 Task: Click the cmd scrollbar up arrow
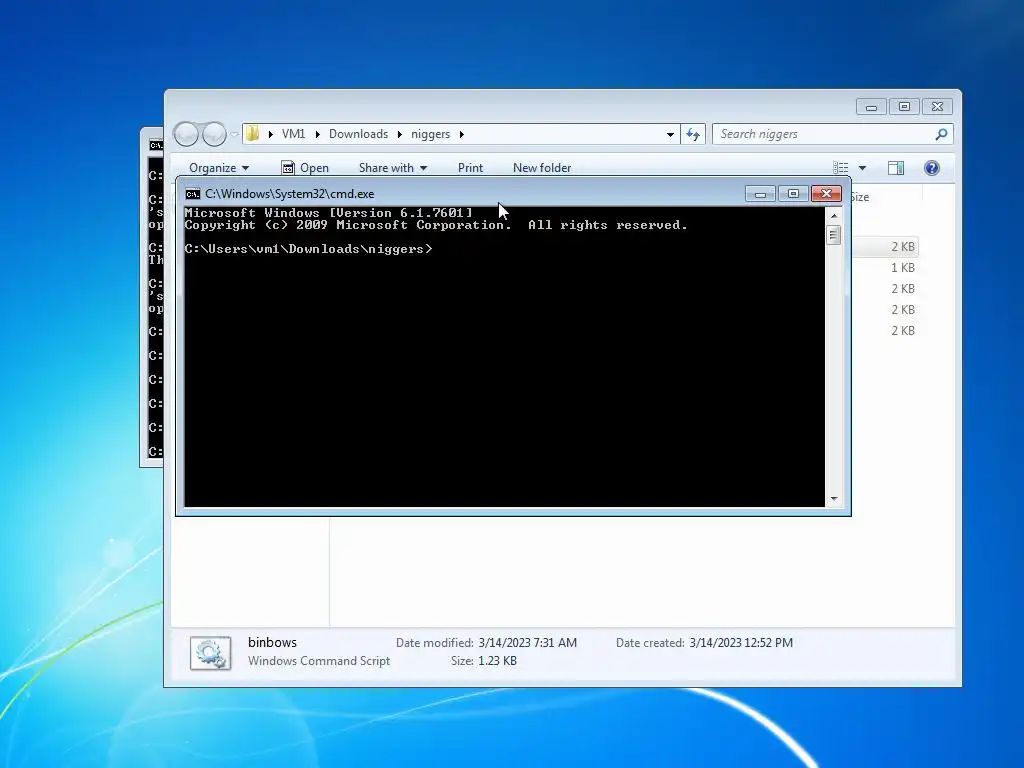pos(834,216)
